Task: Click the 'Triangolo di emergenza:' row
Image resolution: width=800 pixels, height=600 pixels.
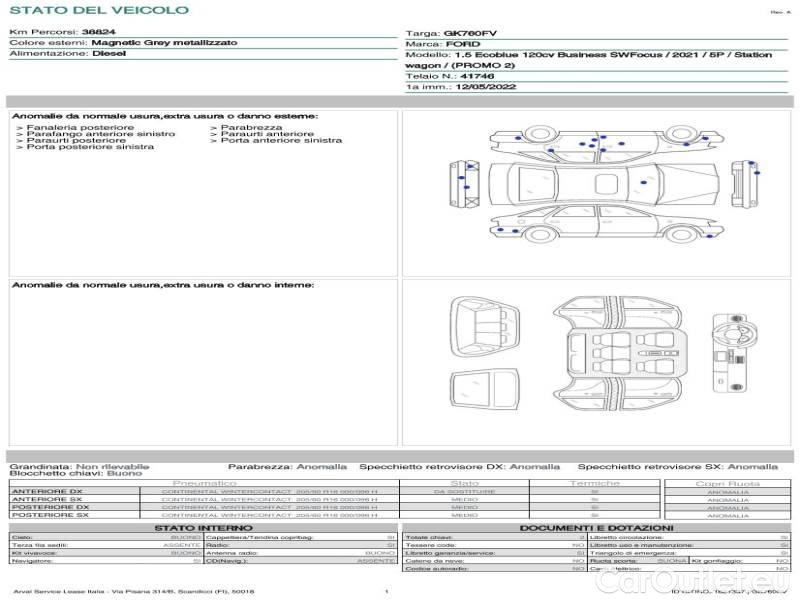Action: click(689, 553)
